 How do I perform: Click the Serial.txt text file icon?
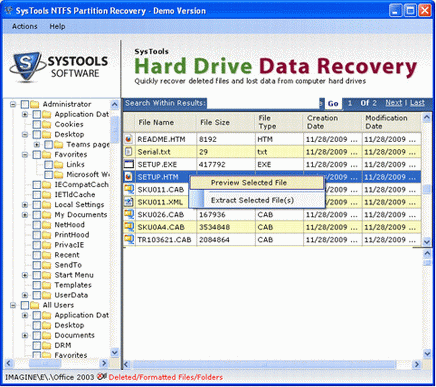click(x=128, y=152)
